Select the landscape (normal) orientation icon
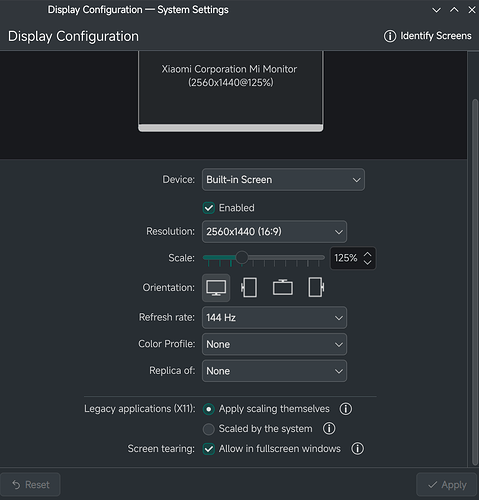Image resolution: width=479 pixels, height=500 pixels. click(x=216, y=288)
